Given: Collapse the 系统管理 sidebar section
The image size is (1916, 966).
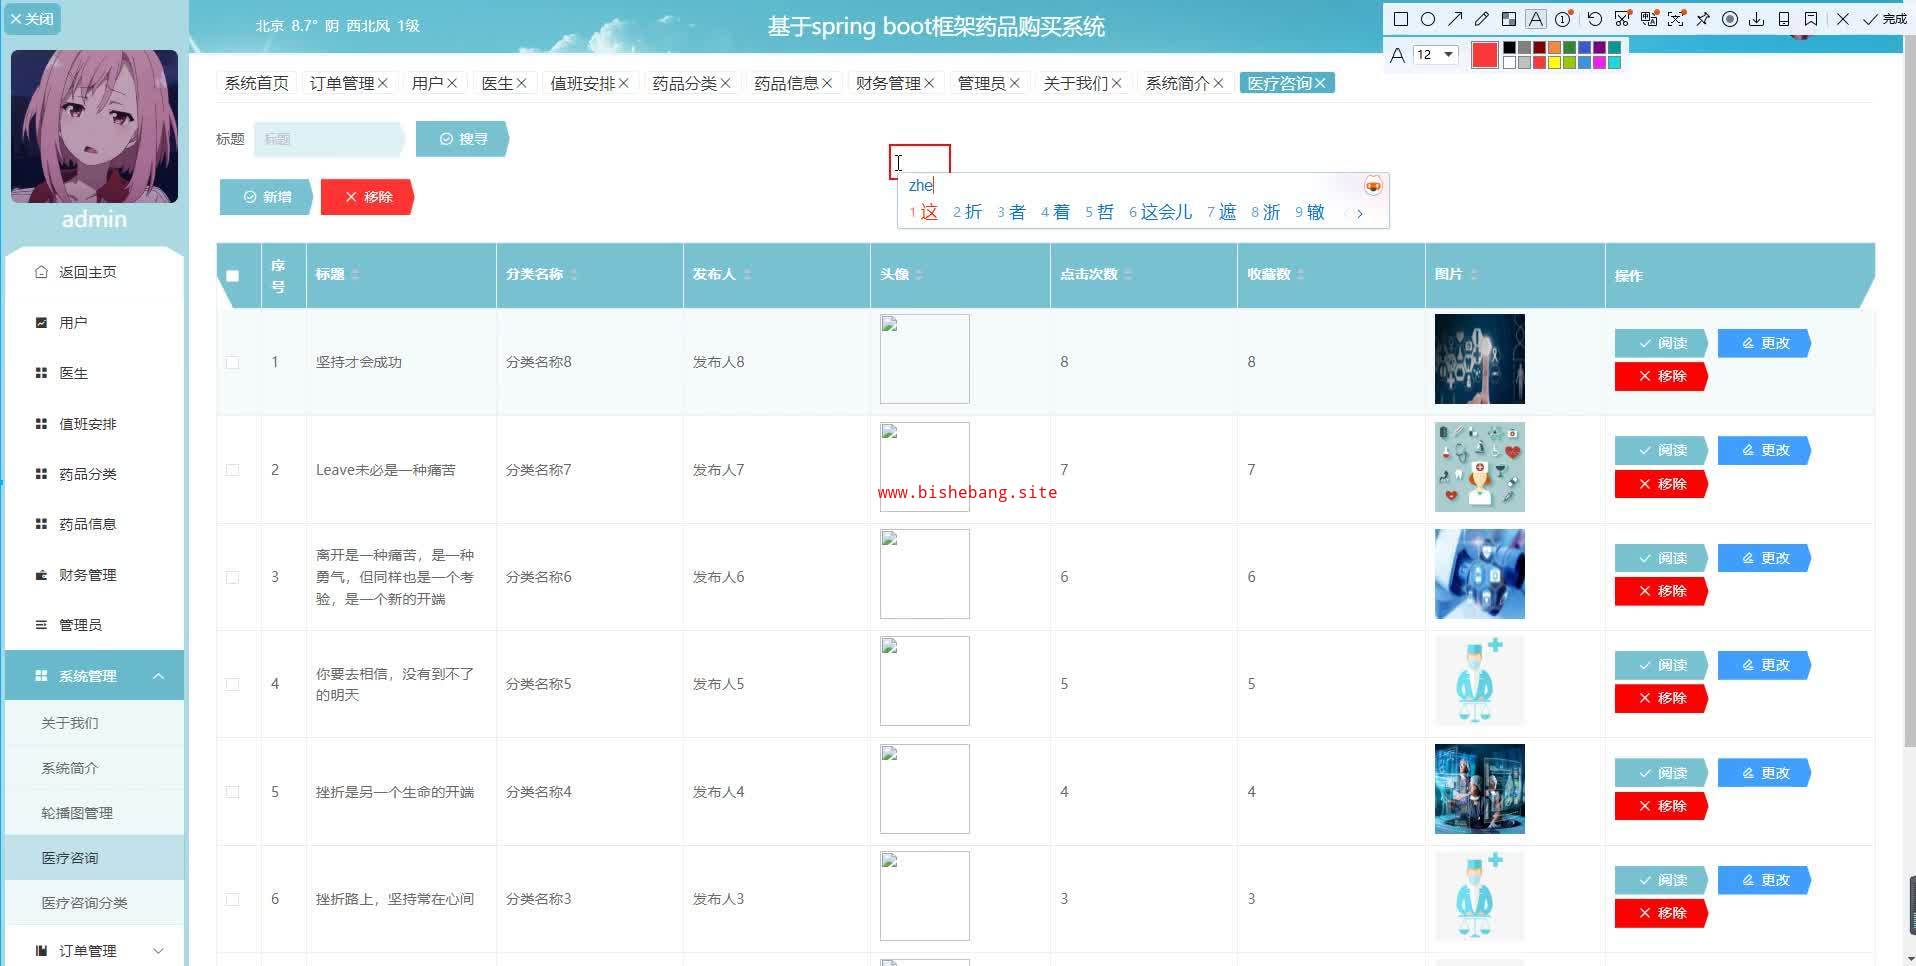Looking at the screenshot, I should (x=158, y=676).
